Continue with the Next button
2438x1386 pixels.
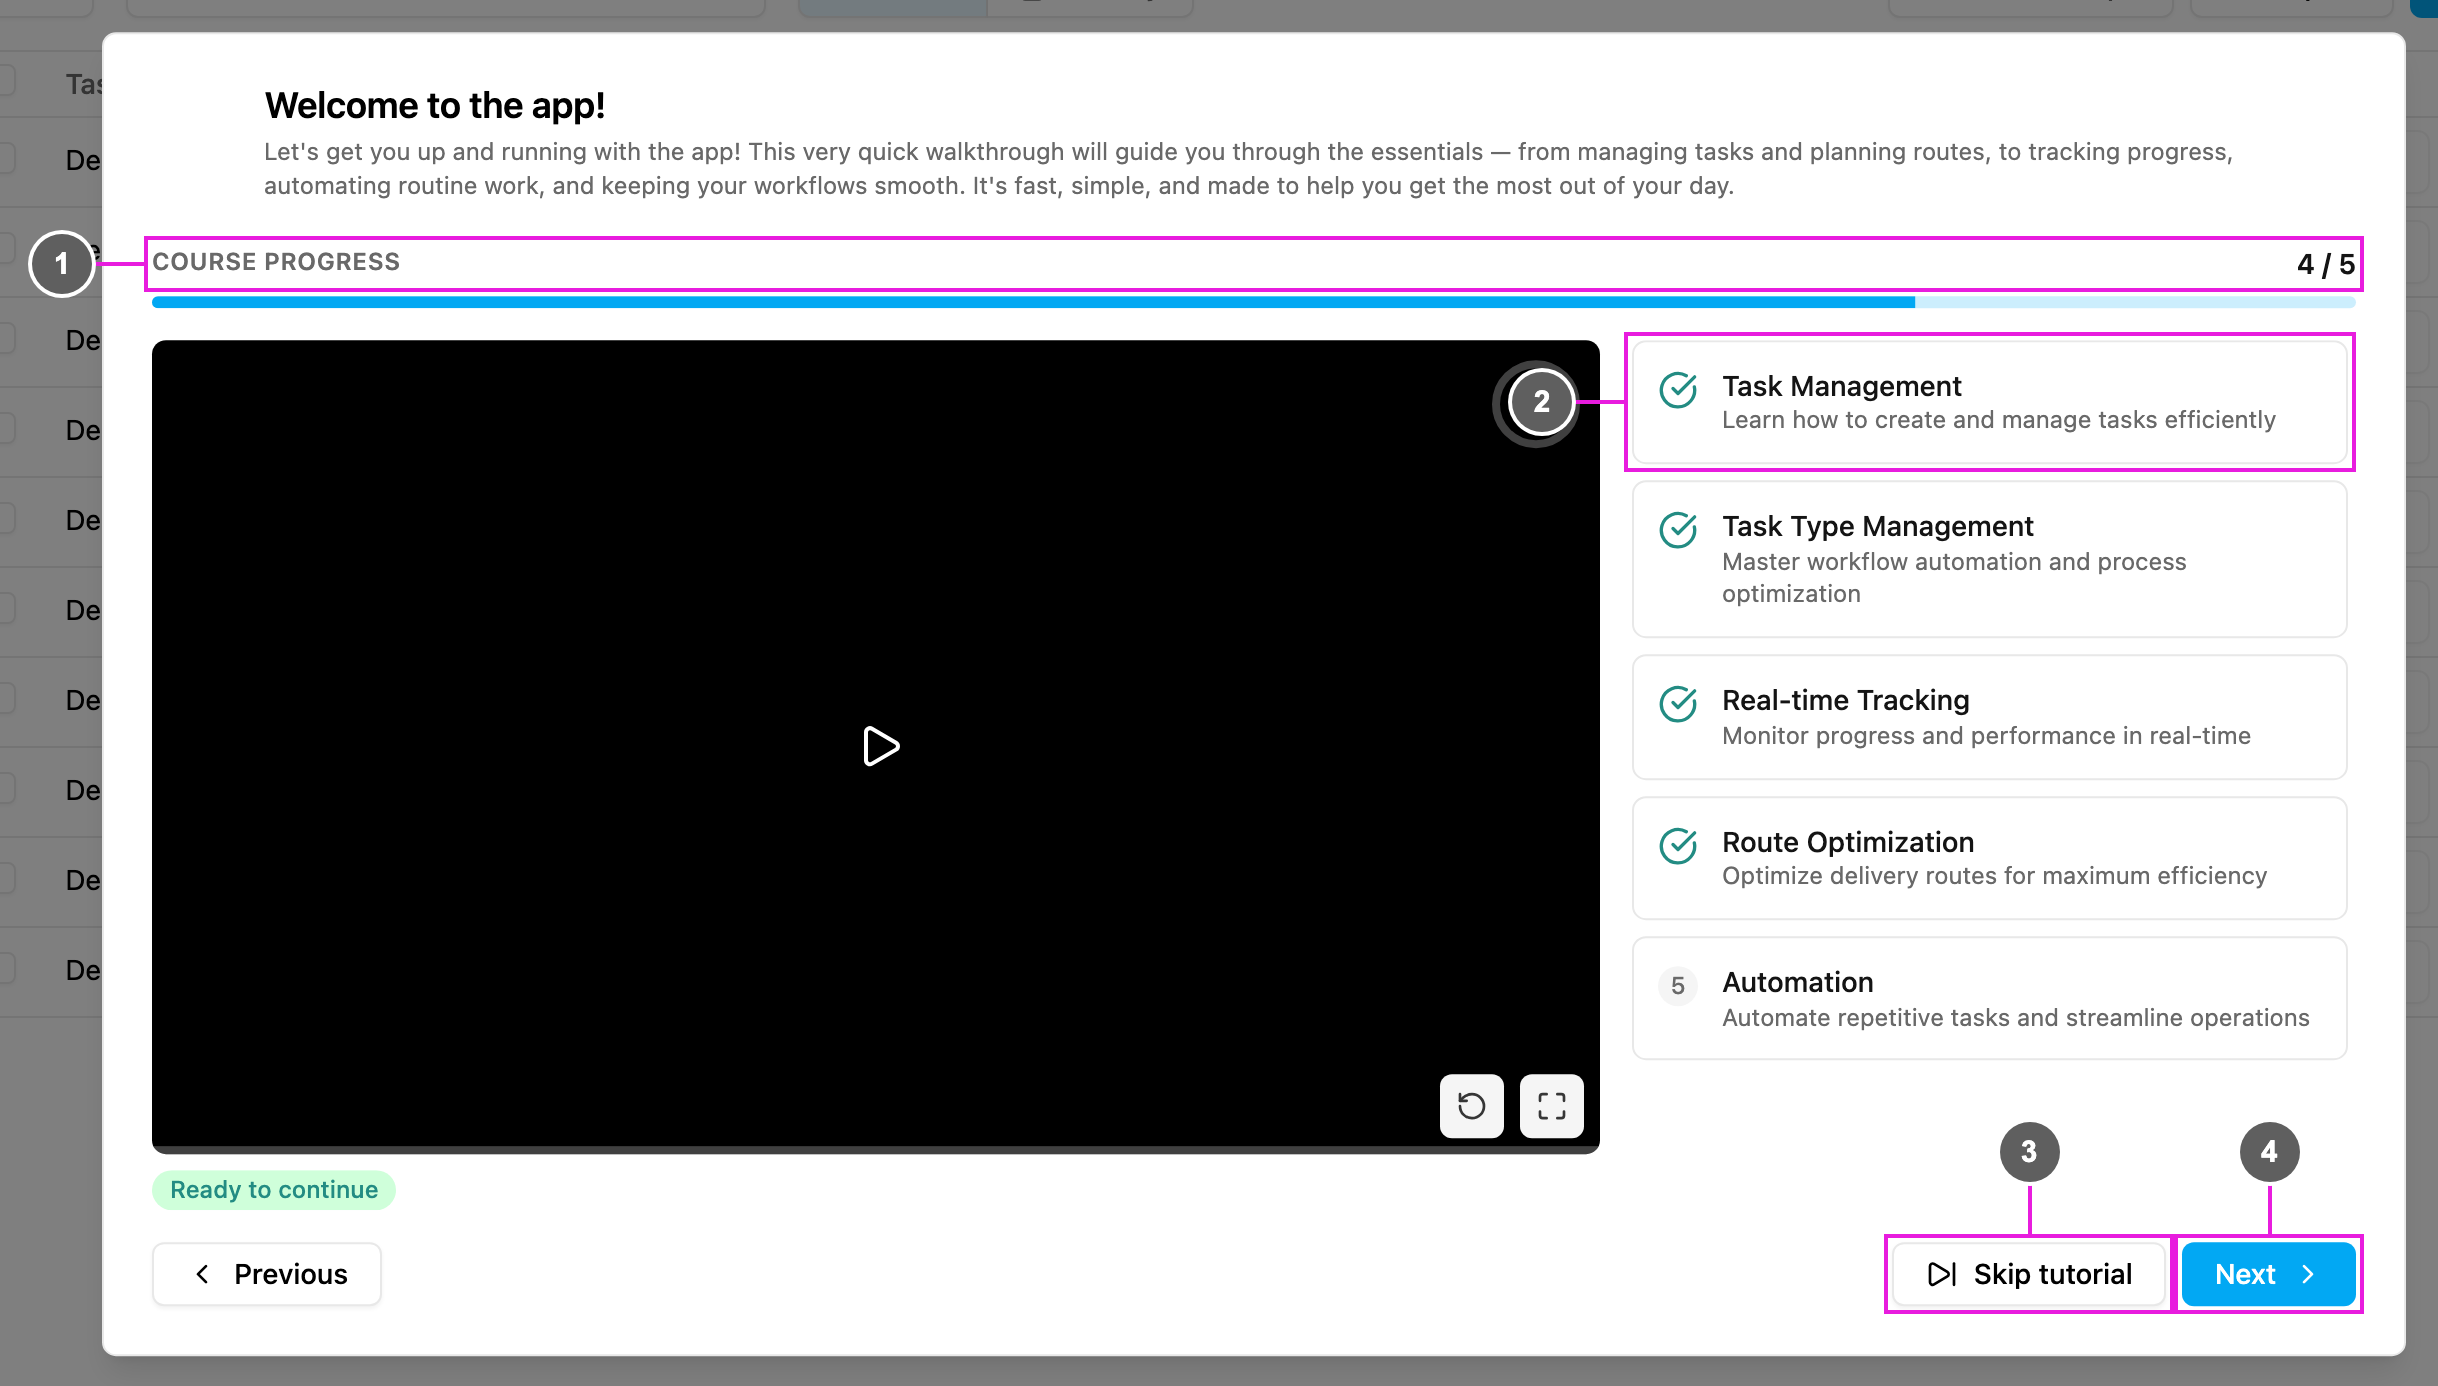pyautogui.click(x=2268, y=1274)
